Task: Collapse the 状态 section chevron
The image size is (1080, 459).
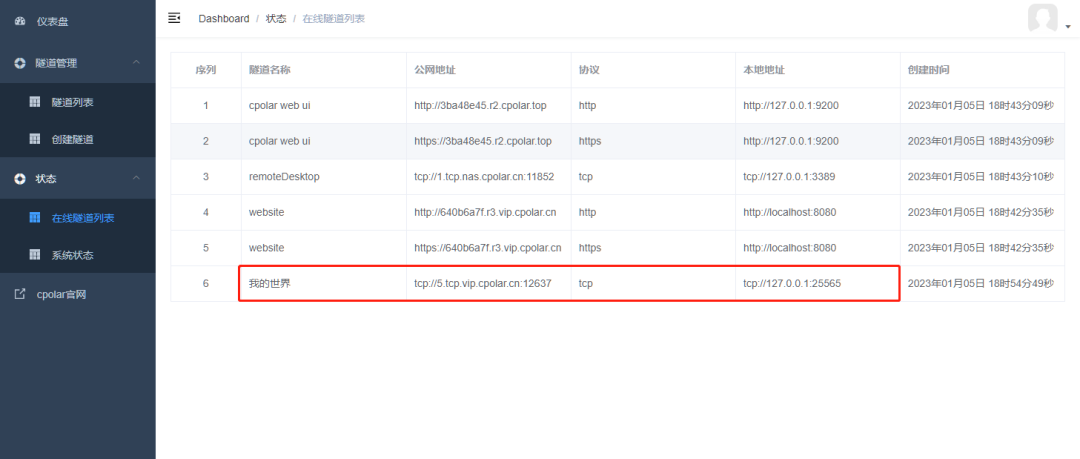Action: (x=136, y=178)
